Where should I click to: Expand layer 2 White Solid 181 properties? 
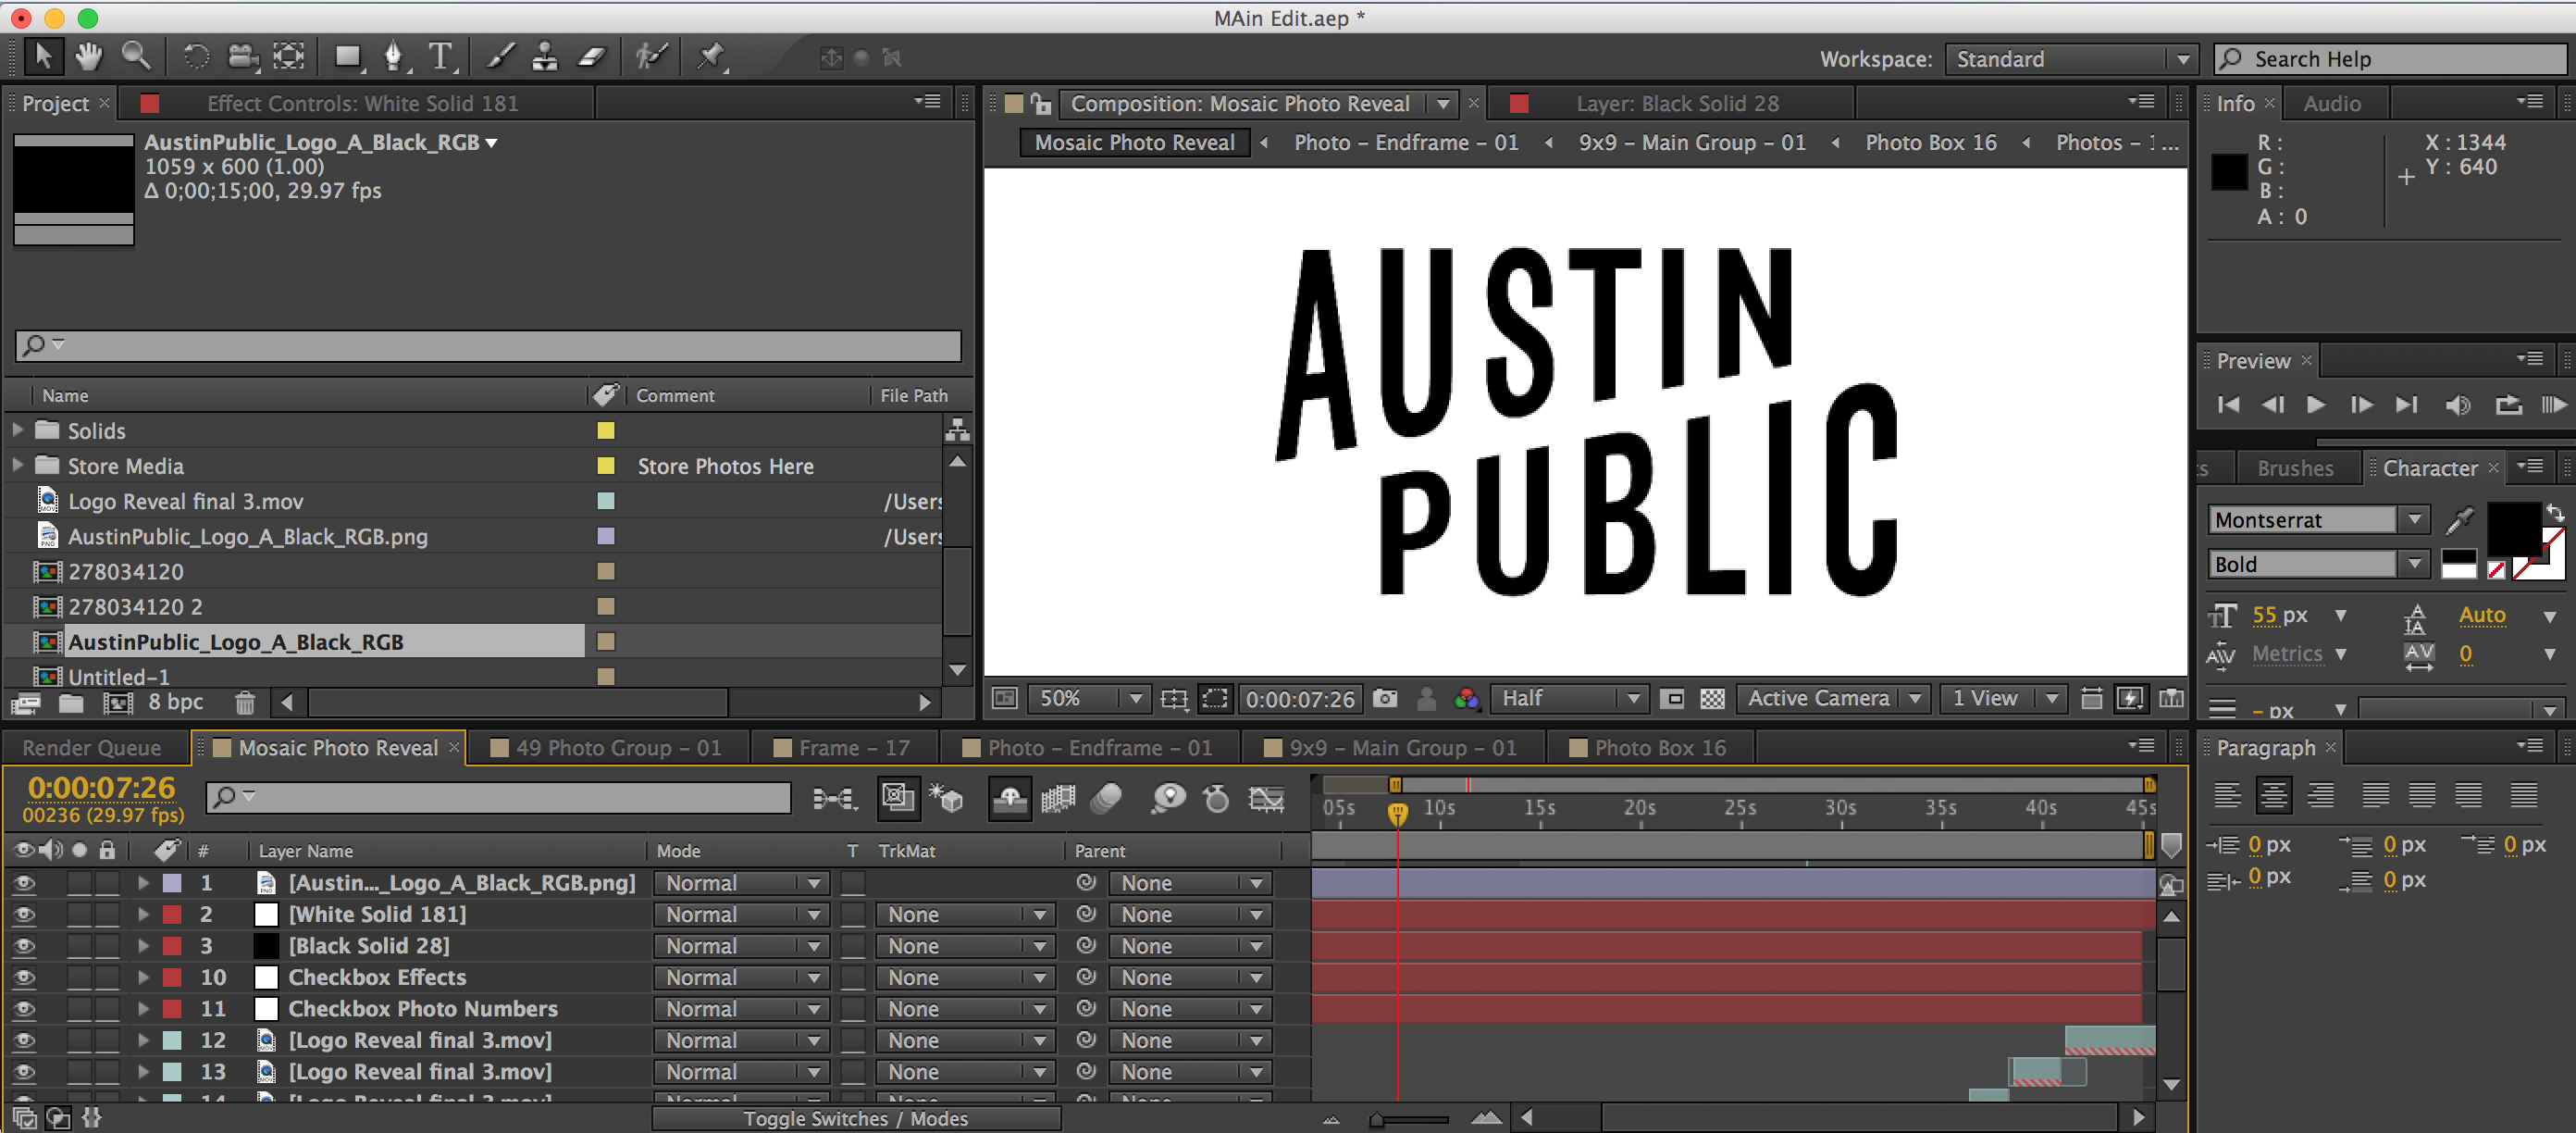[143, 914]
